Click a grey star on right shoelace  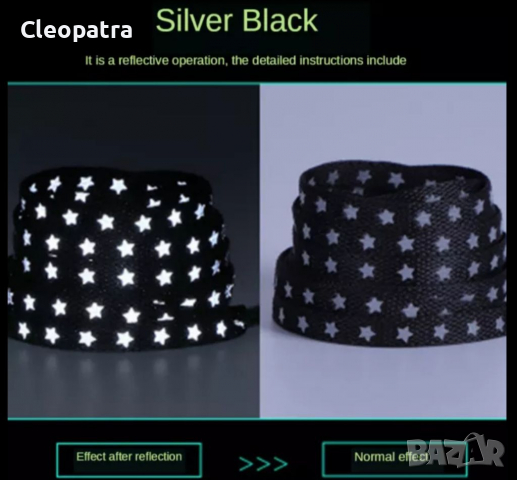coord(368,241)
